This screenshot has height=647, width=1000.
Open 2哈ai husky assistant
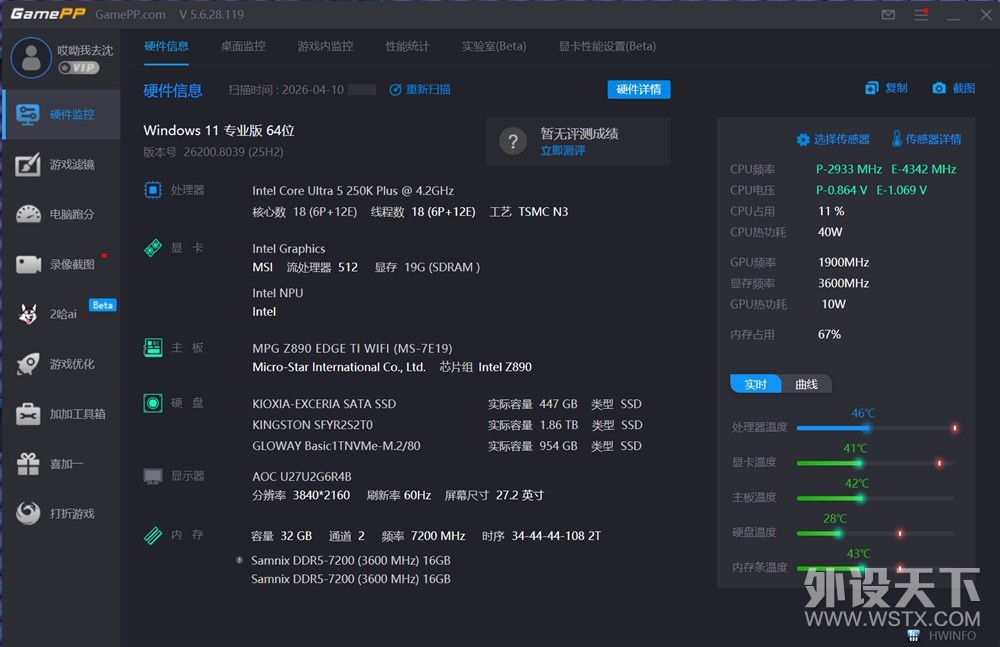[x=61, y=314]
